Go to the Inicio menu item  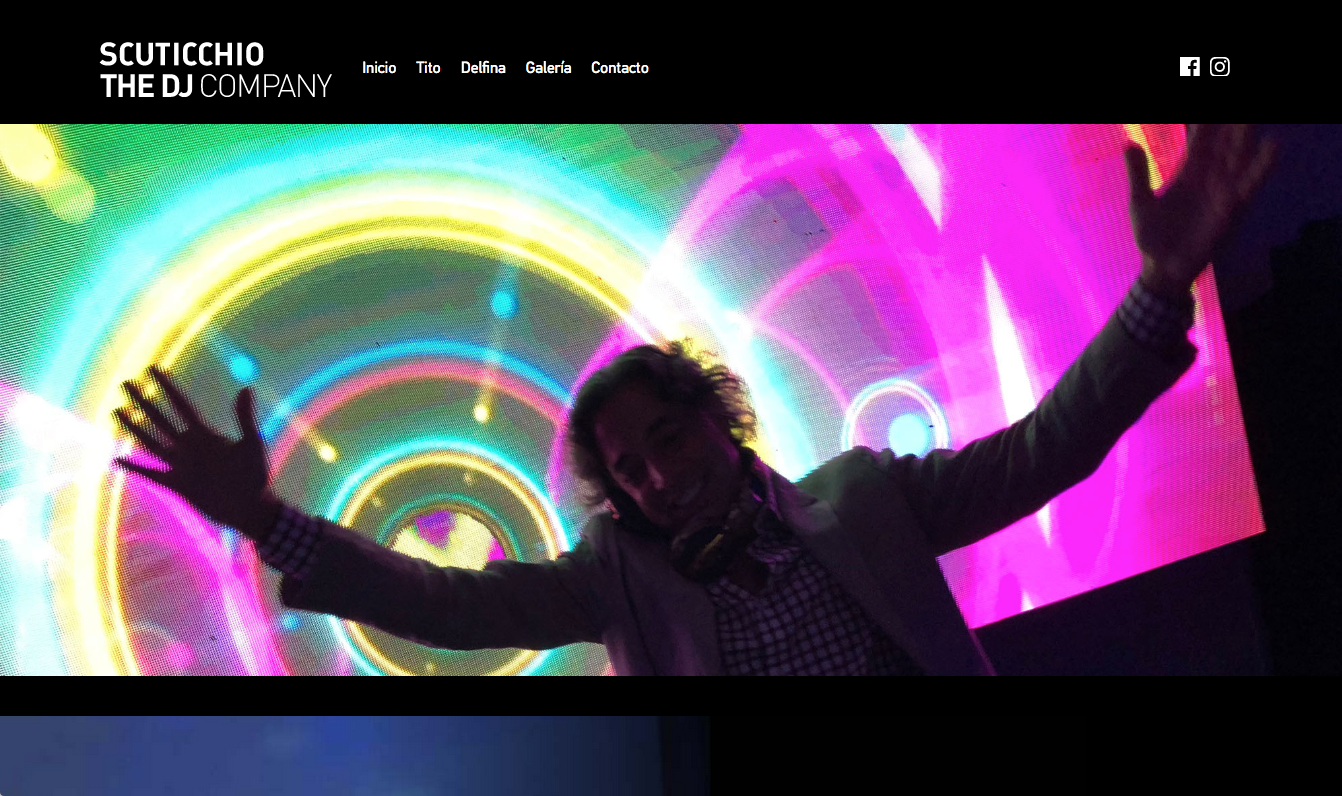point(379,68)
